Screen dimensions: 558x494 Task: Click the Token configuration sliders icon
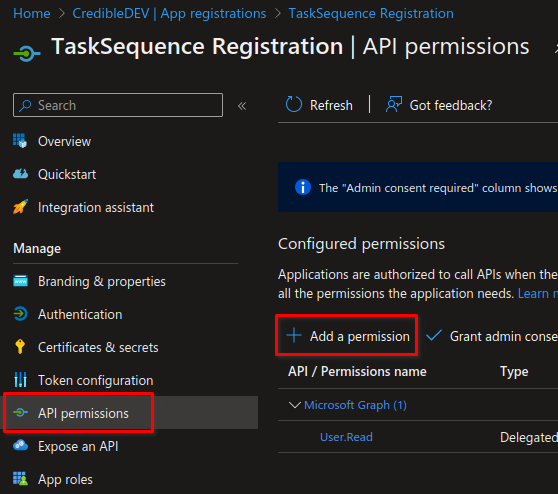coord(20,380)
